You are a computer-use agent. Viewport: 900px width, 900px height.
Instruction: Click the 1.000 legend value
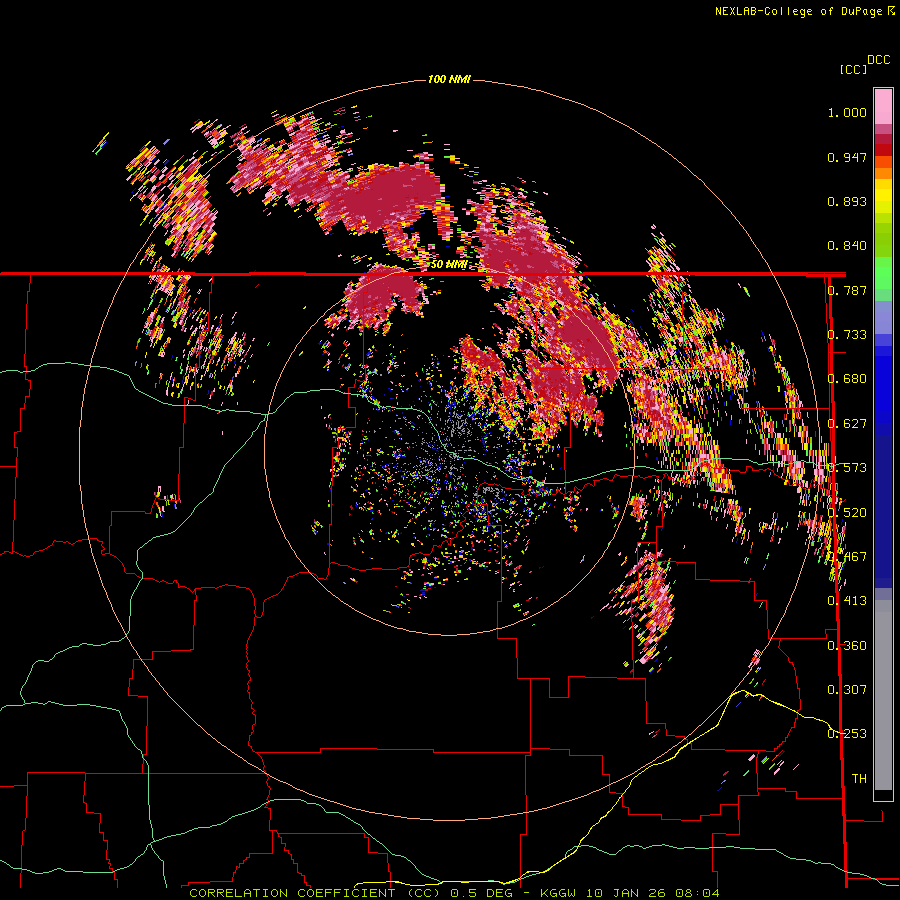(847, 113)
